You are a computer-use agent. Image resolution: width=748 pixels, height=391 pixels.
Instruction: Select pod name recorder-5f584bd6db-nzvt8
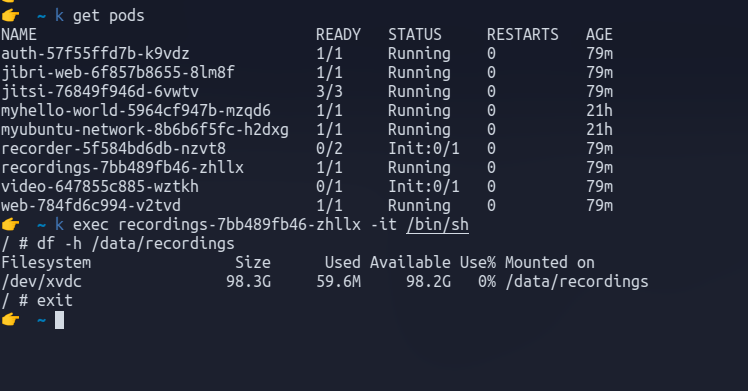(113, 148)
